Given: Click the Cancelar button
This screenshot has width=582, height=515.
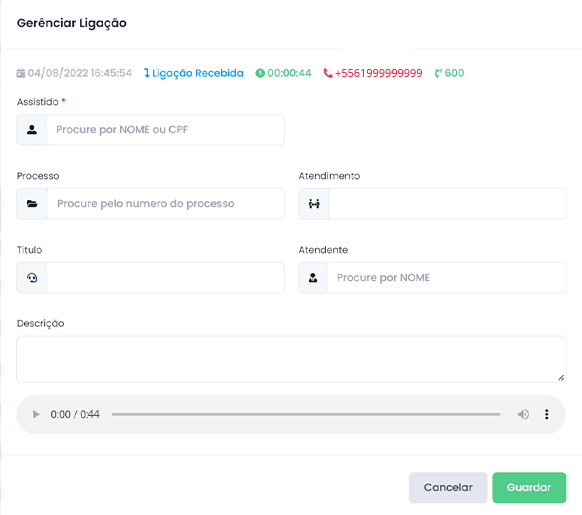Looking at the screenshot, I should pos(448,488).
